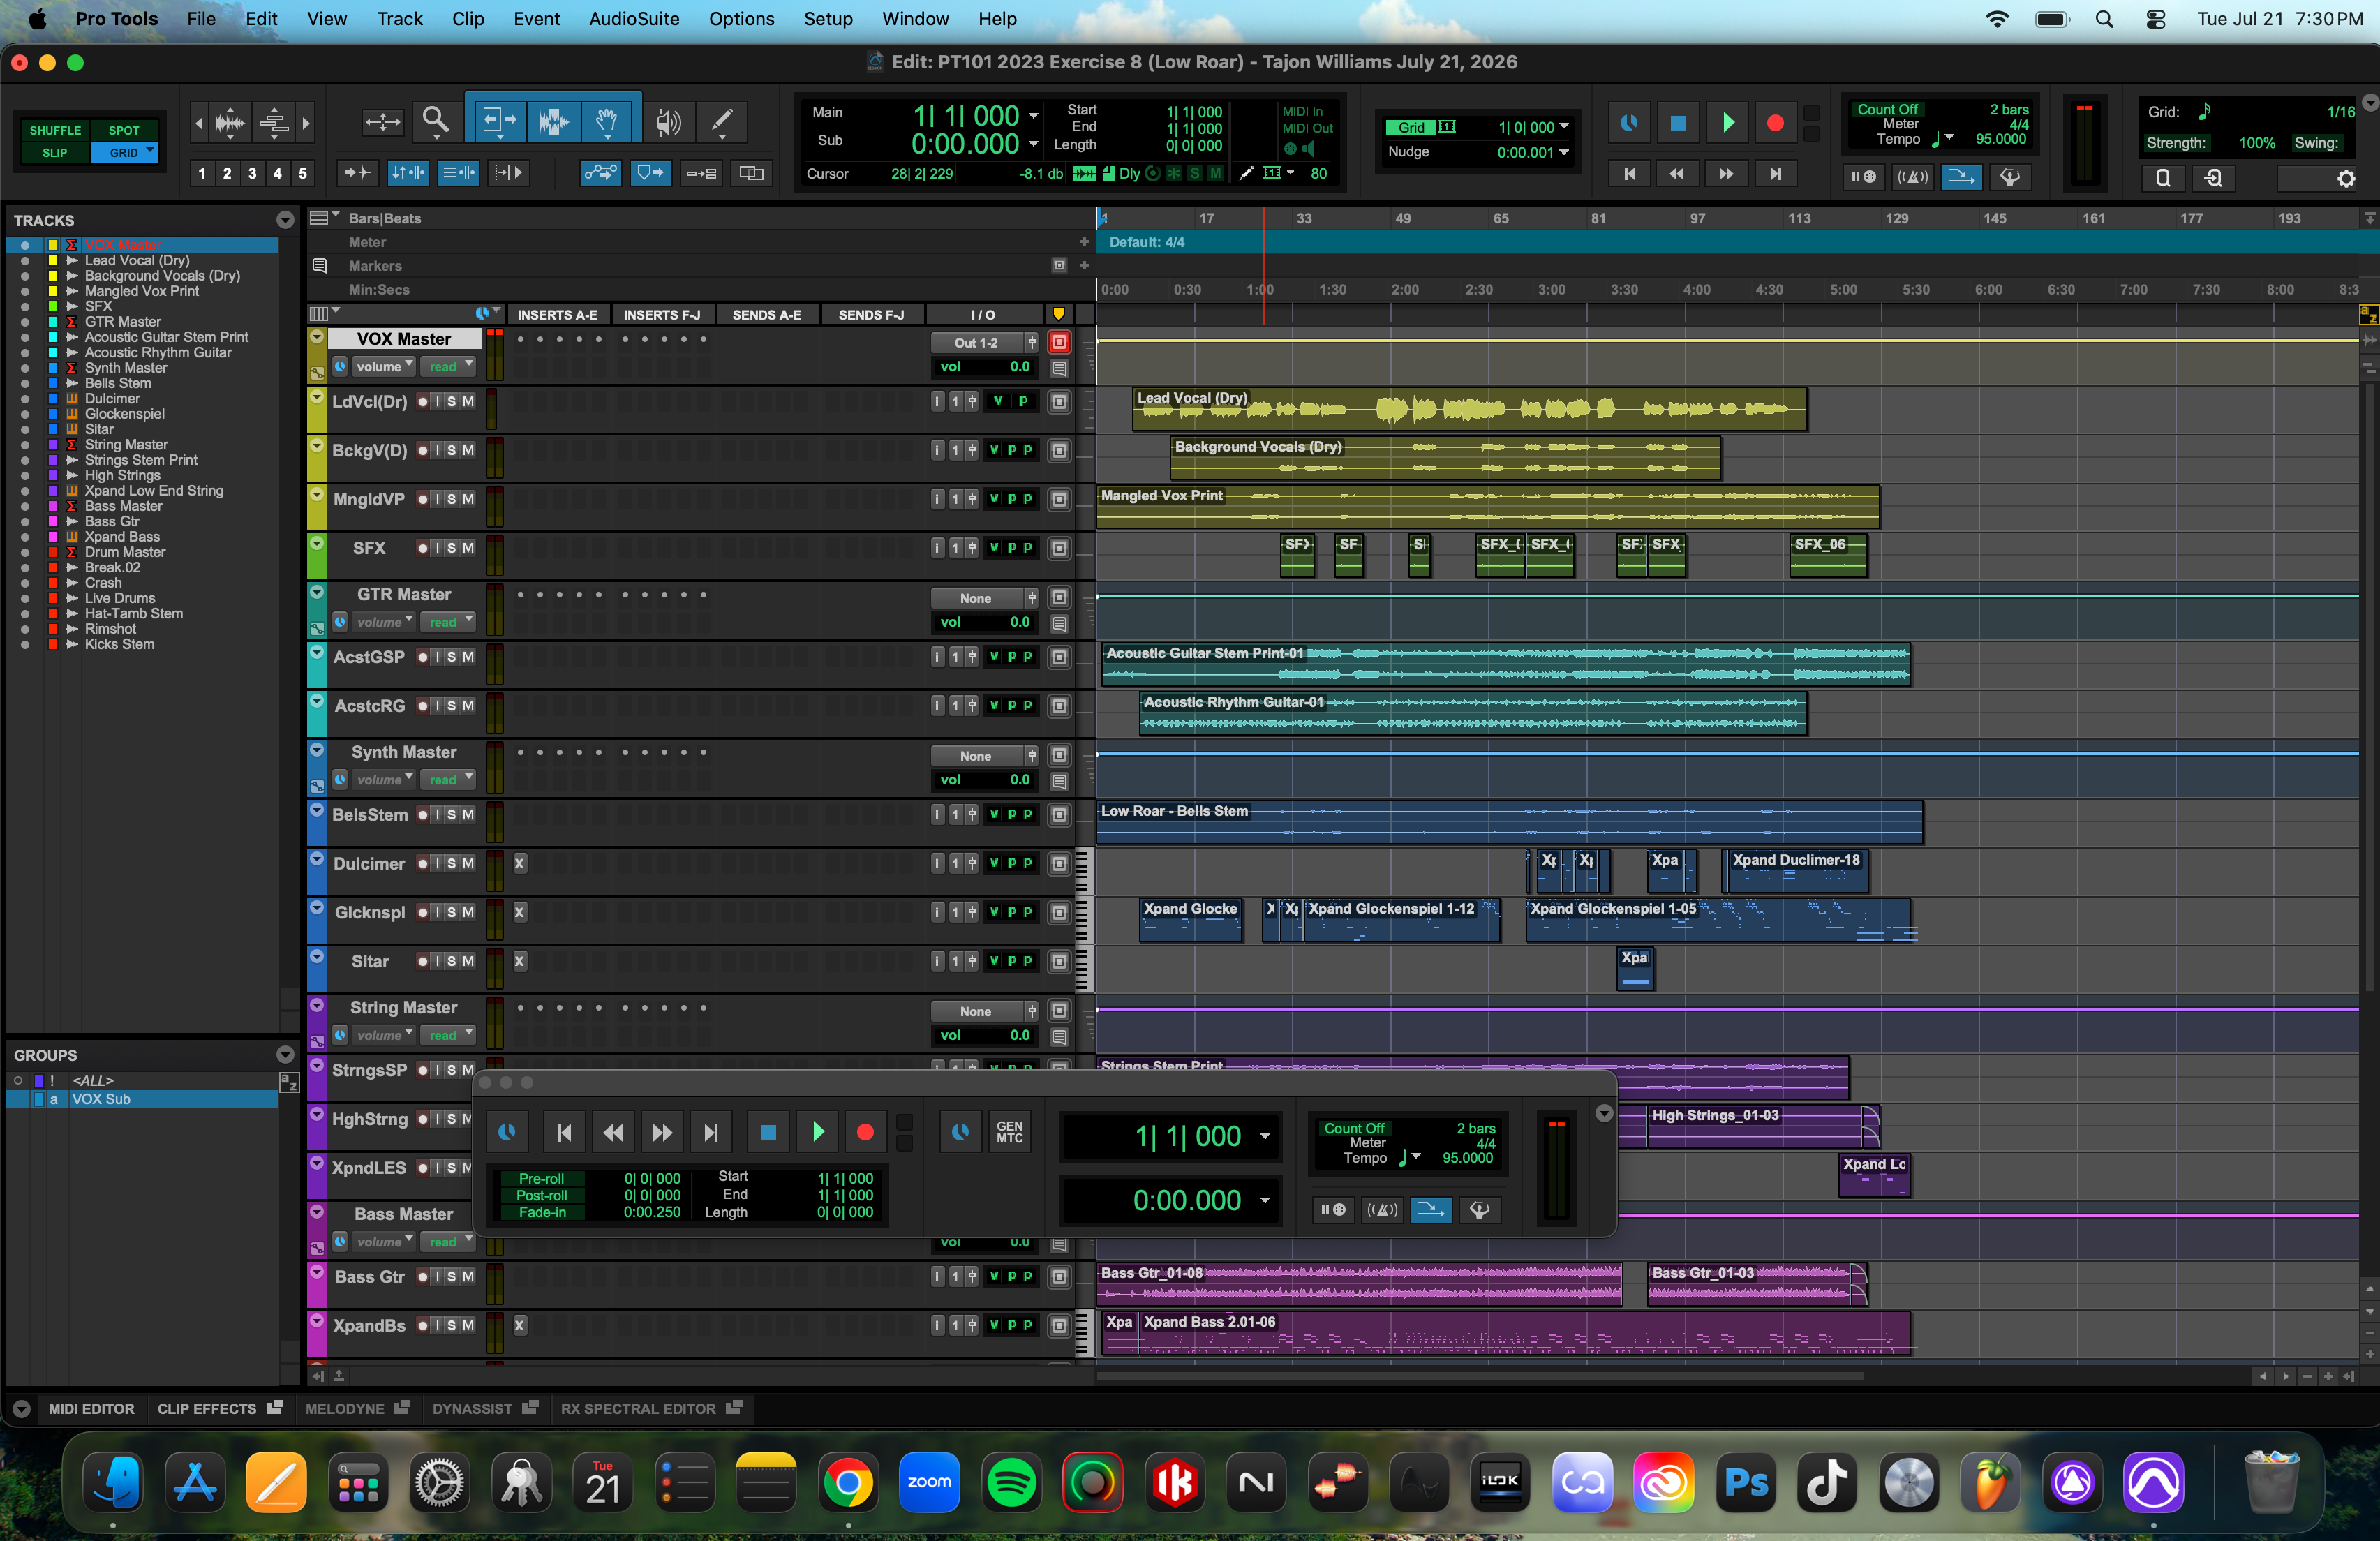This screenshot has height=1541, width=2380.
Task: Select the Mangled Vox Print clip
Action: coord(1488,507)
